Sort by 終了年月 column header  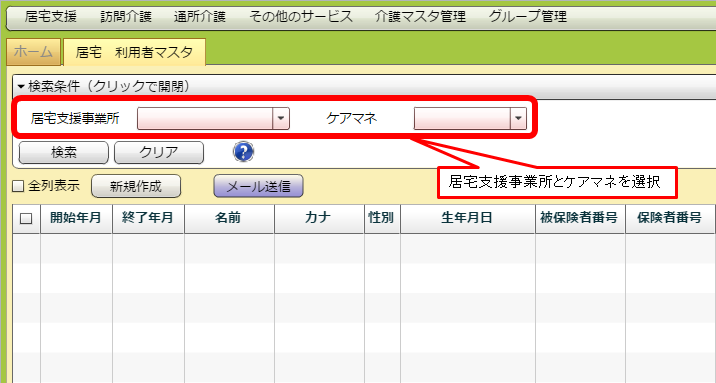(x=148, y=219)
